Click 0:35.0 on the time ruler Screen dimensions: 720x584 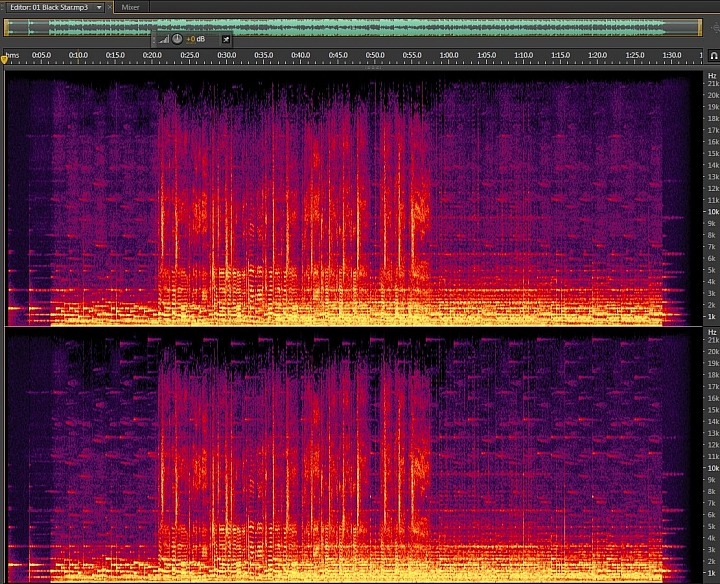(264, 55)
